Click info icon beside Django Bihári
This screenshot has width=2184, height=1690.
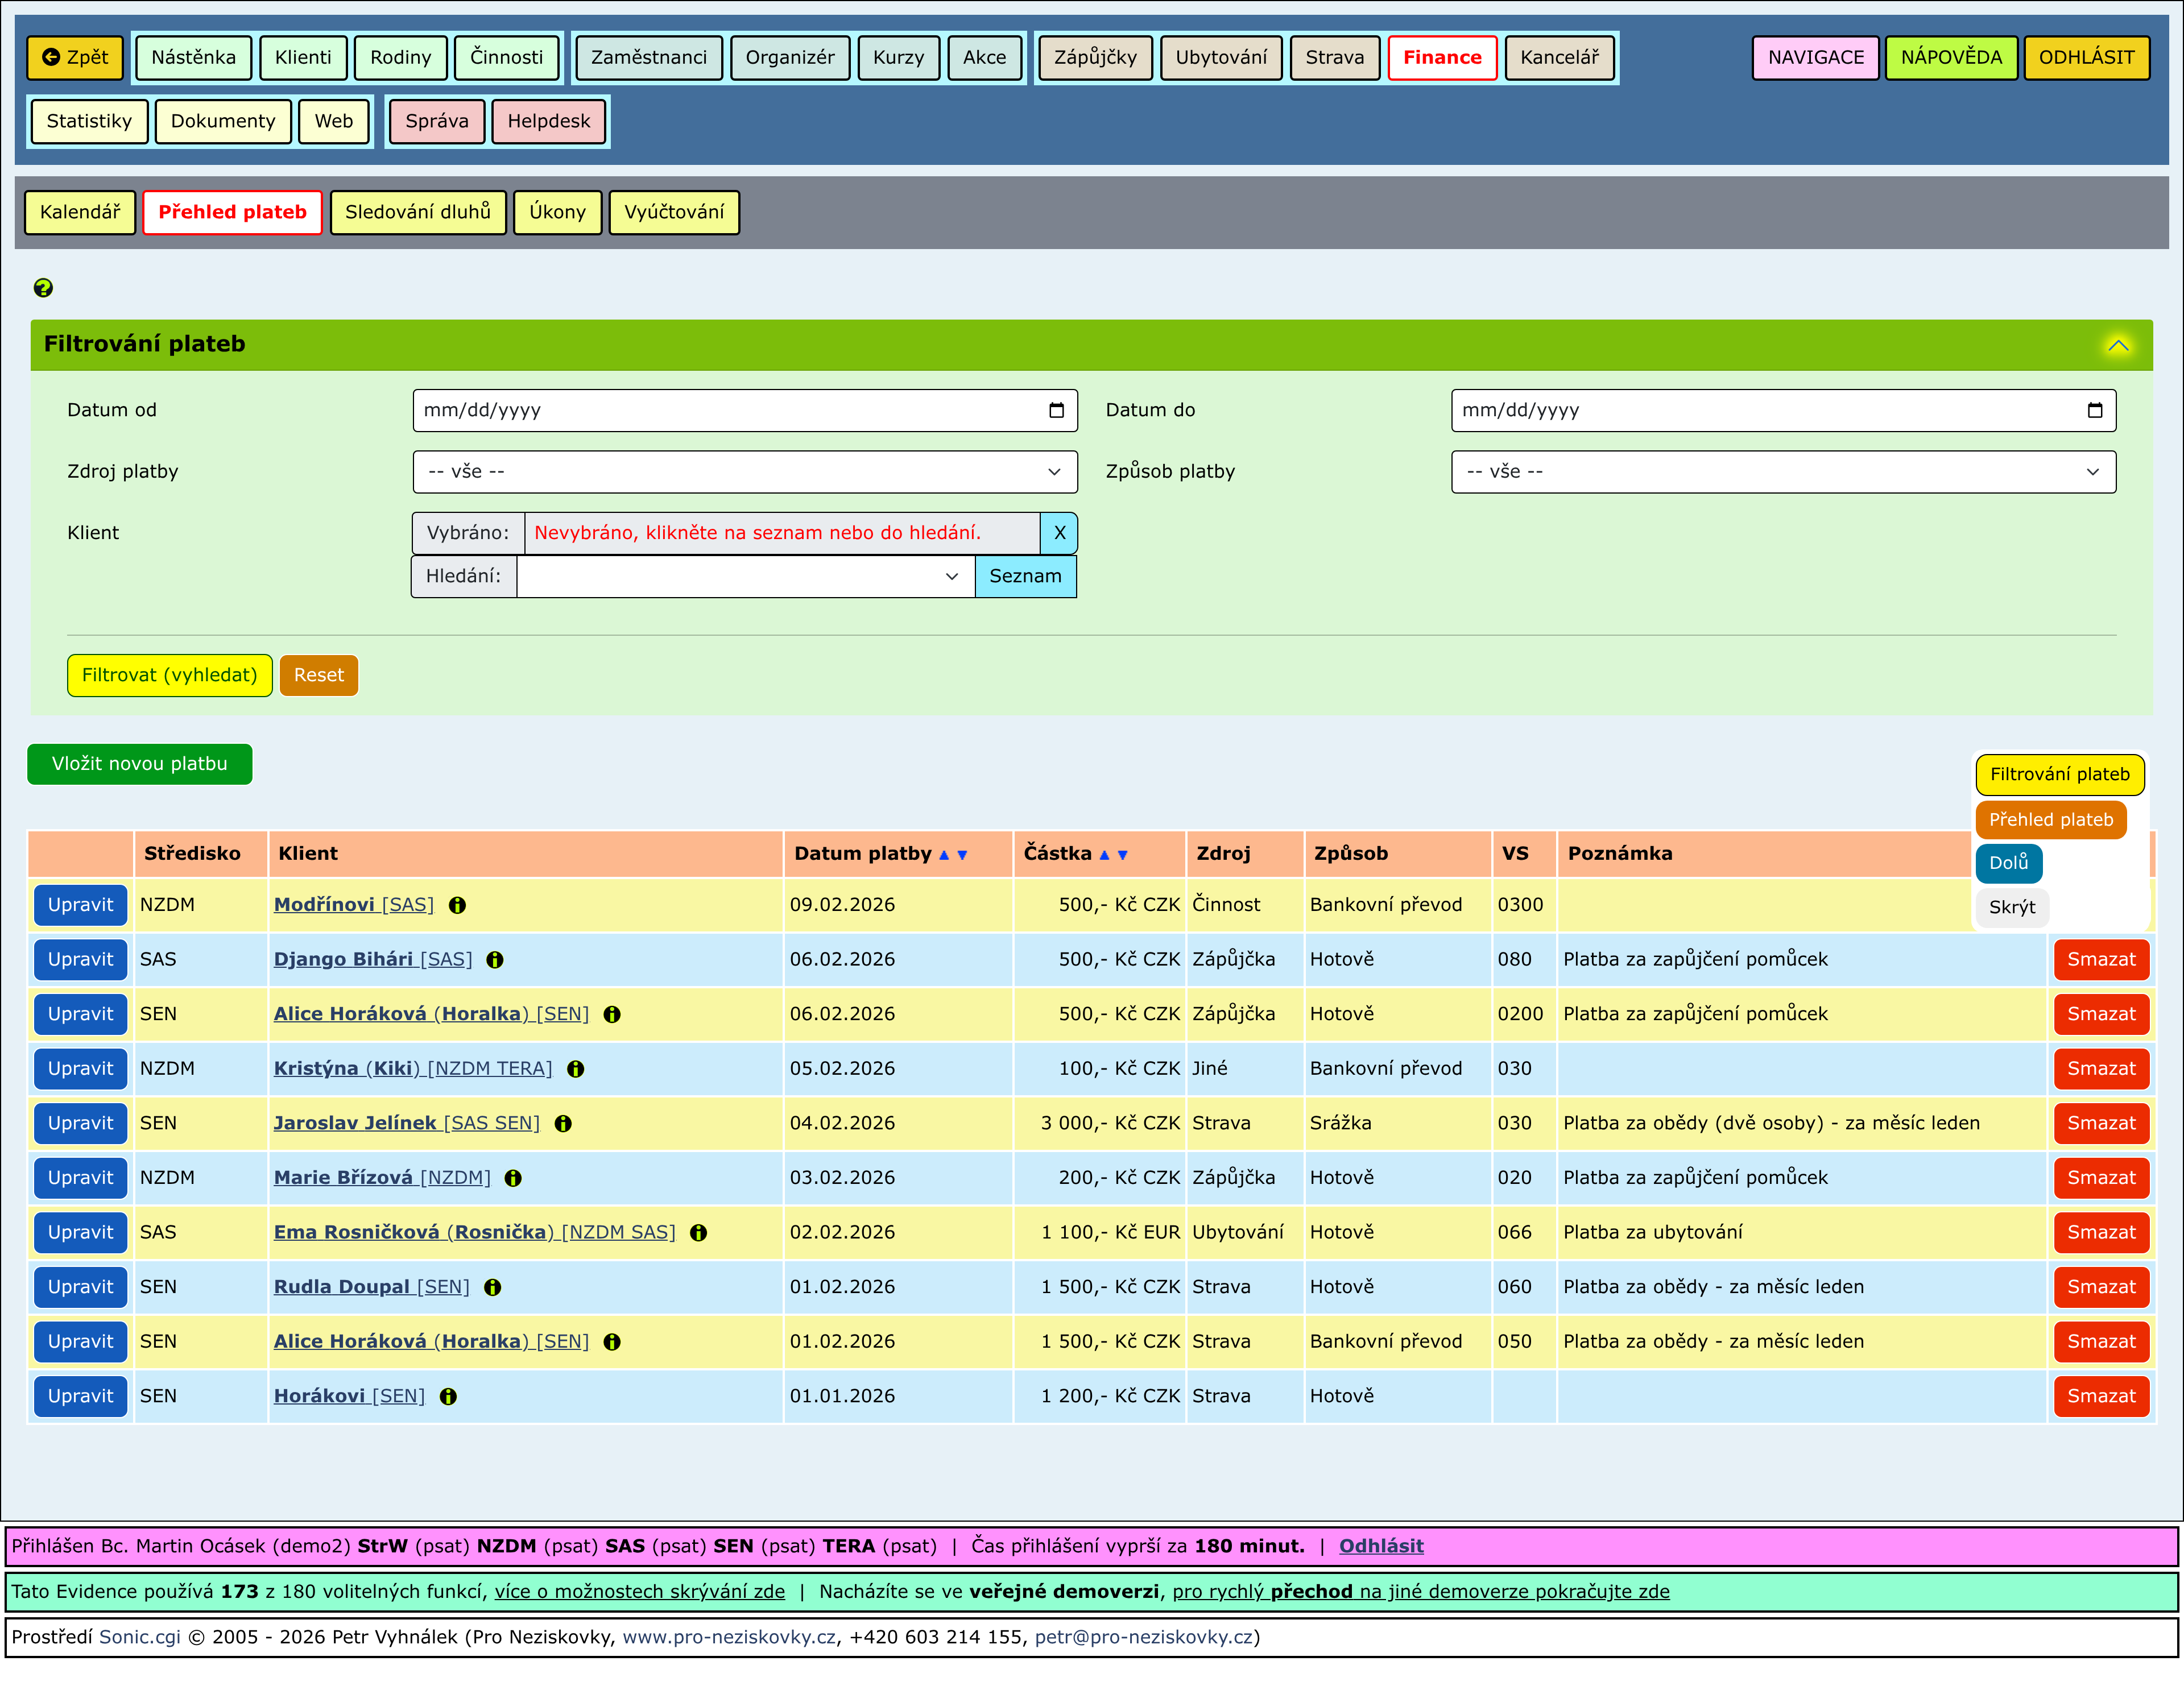(x=495, y=960)
